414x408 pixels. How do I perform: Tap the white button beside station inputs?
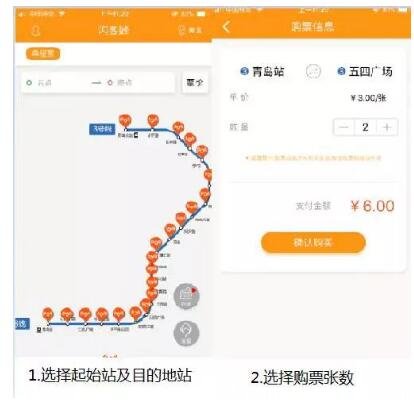(195, 82)
